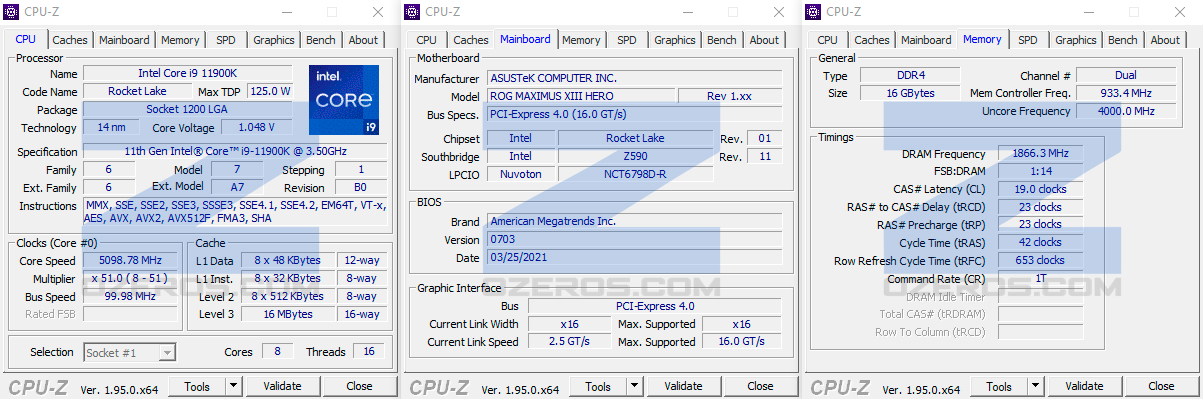Screen dimensions: 1203x399
Task: Click the Close button in the CPU window footer
Action: (359, 386)
